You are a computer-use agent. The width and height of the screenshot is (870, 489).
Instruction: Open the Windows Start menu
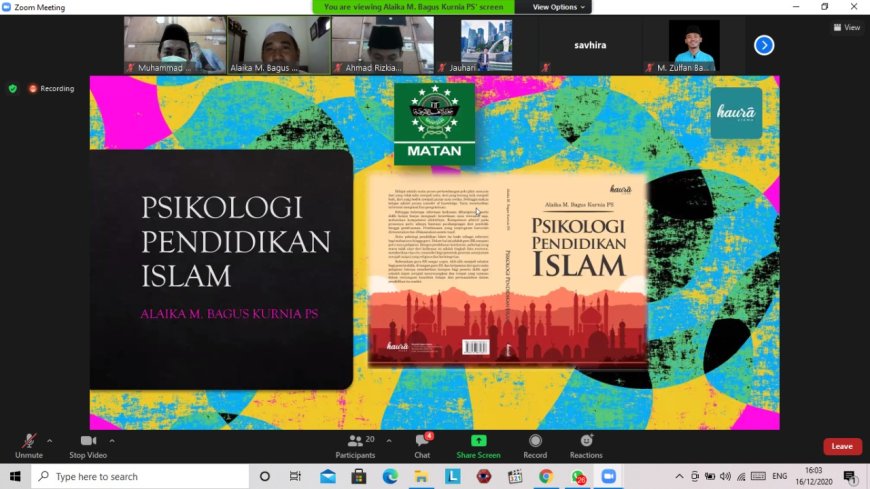[x=15, y=476]
